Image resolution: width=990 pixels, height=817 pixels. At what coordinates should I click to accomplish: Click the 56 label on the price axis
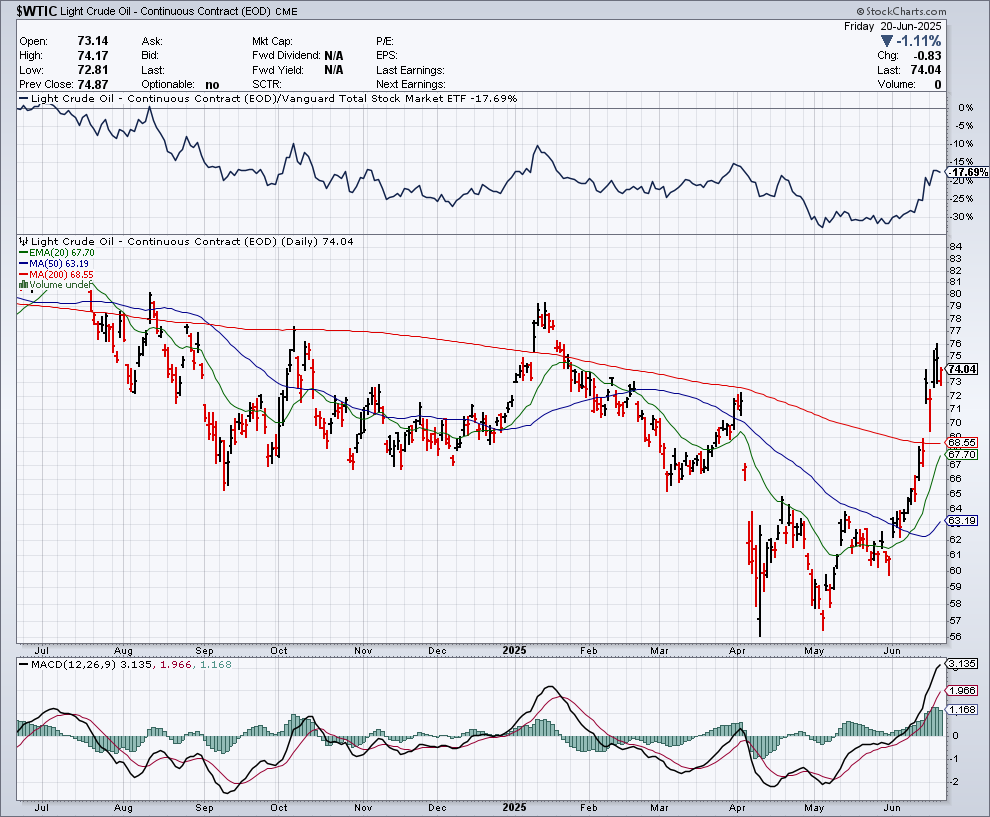click(x=955, y=636)
